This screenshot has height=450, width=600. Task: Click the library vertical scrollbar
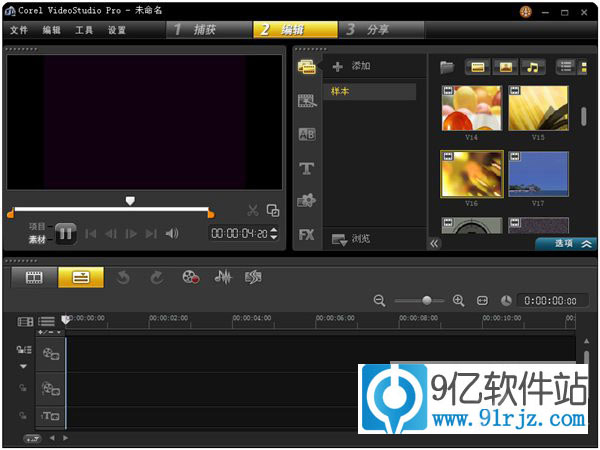tap(584, 116)
